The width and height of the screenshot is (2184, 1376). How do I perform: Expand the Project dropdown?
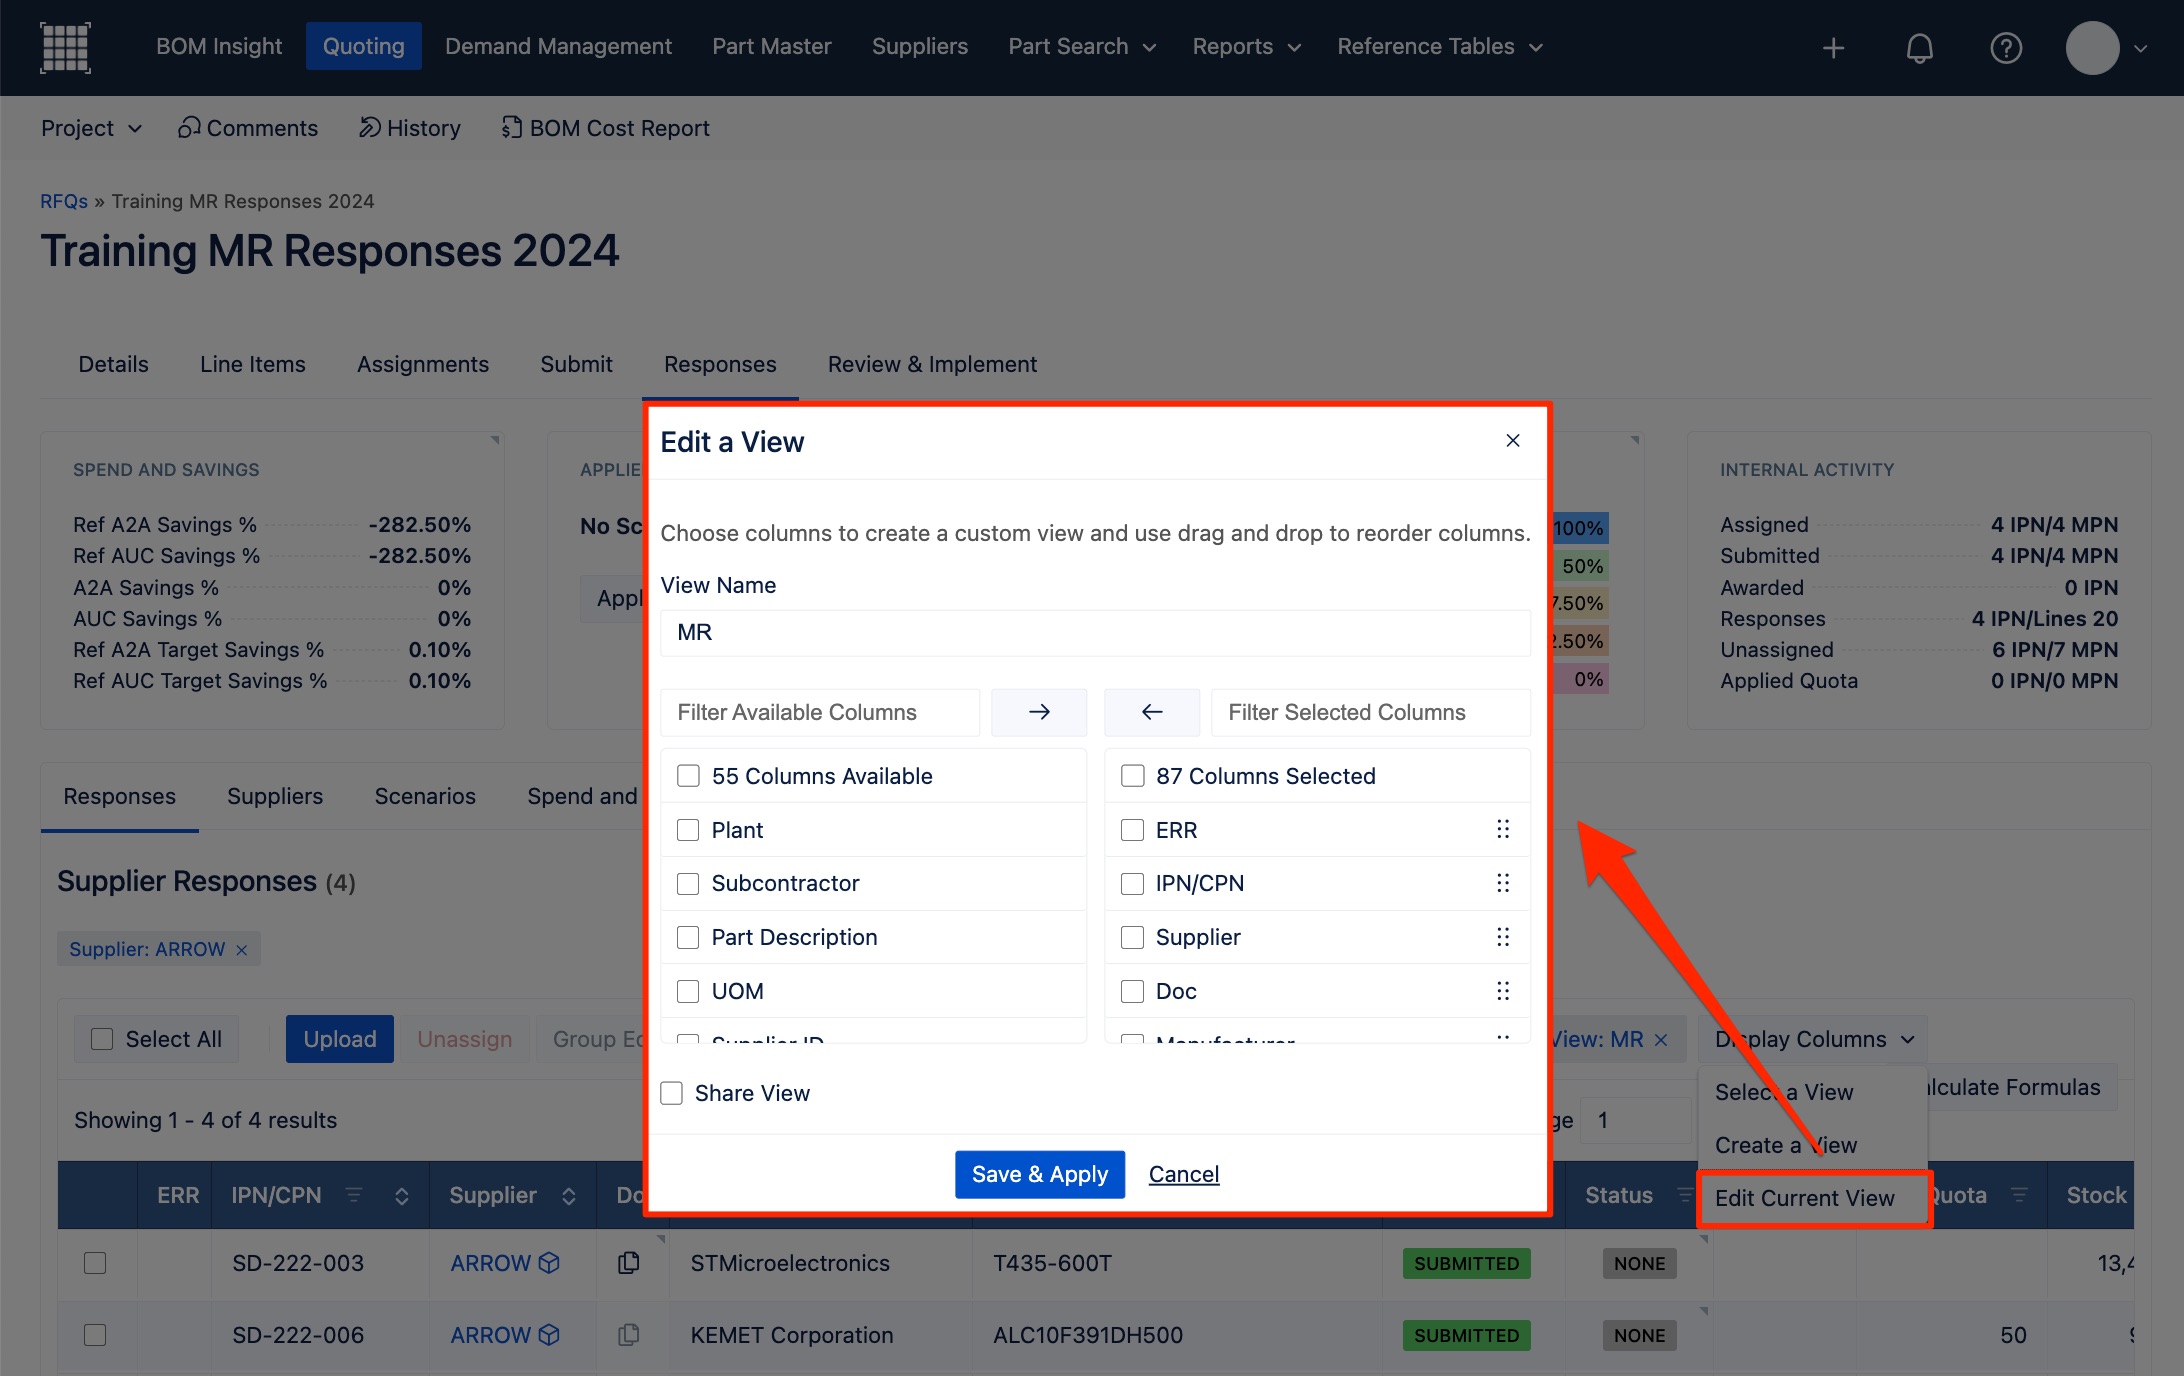(91, 128)
